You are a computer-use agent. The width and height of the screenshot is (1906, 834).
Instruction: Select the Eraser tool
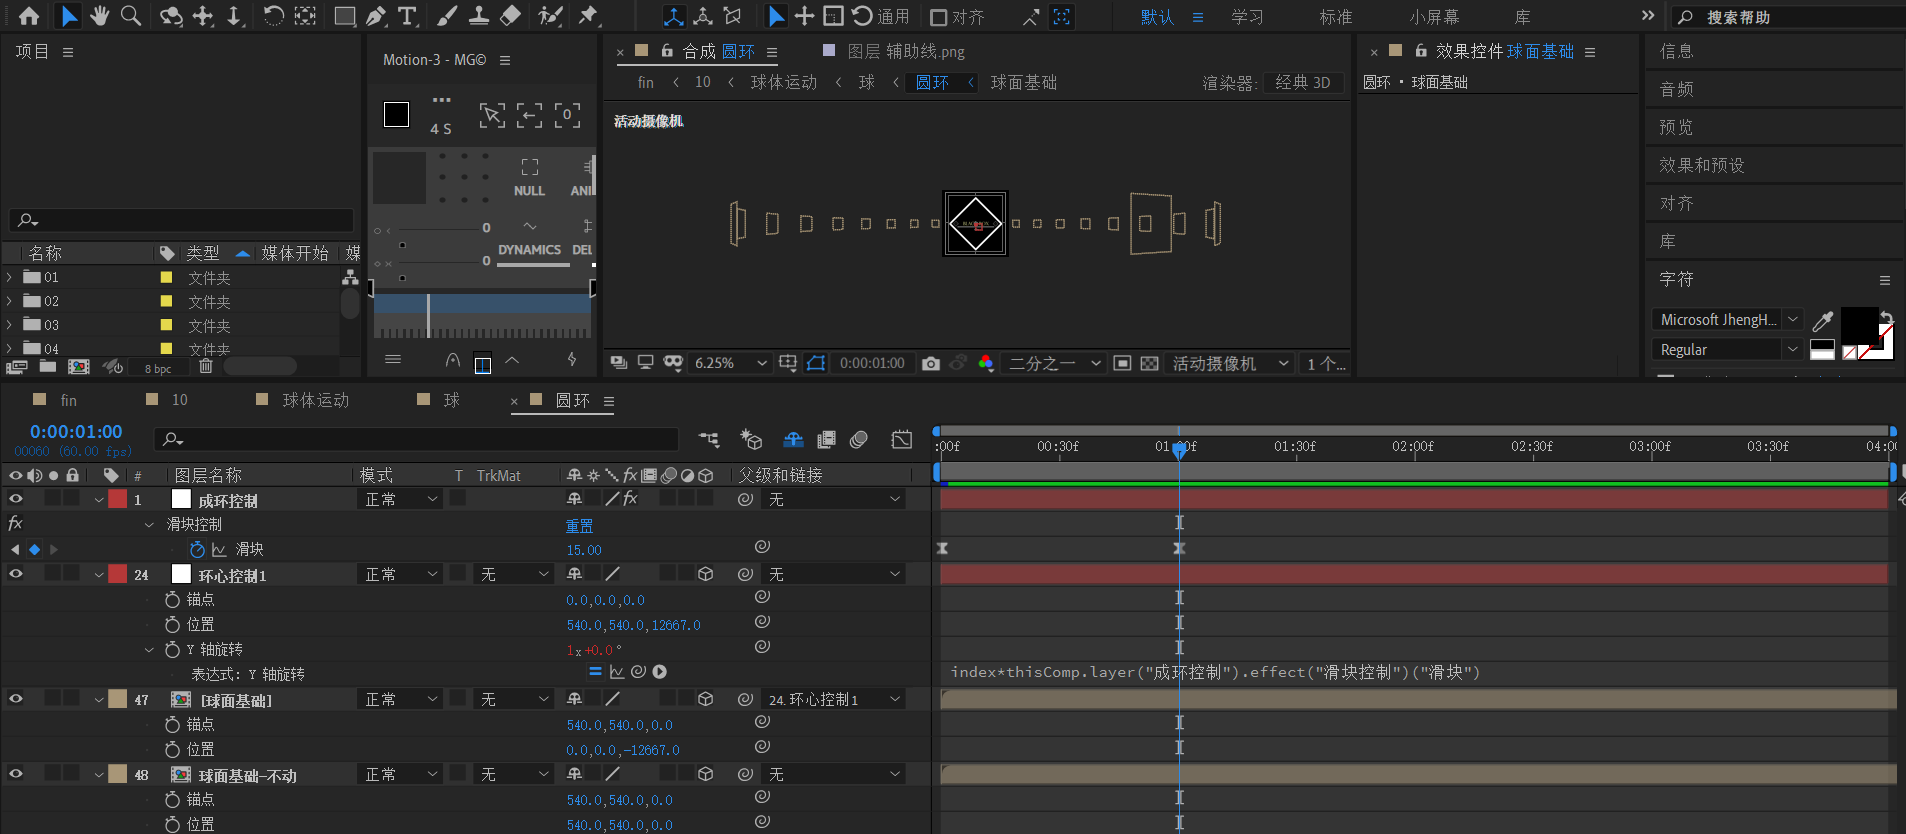[x=510, y=16]
